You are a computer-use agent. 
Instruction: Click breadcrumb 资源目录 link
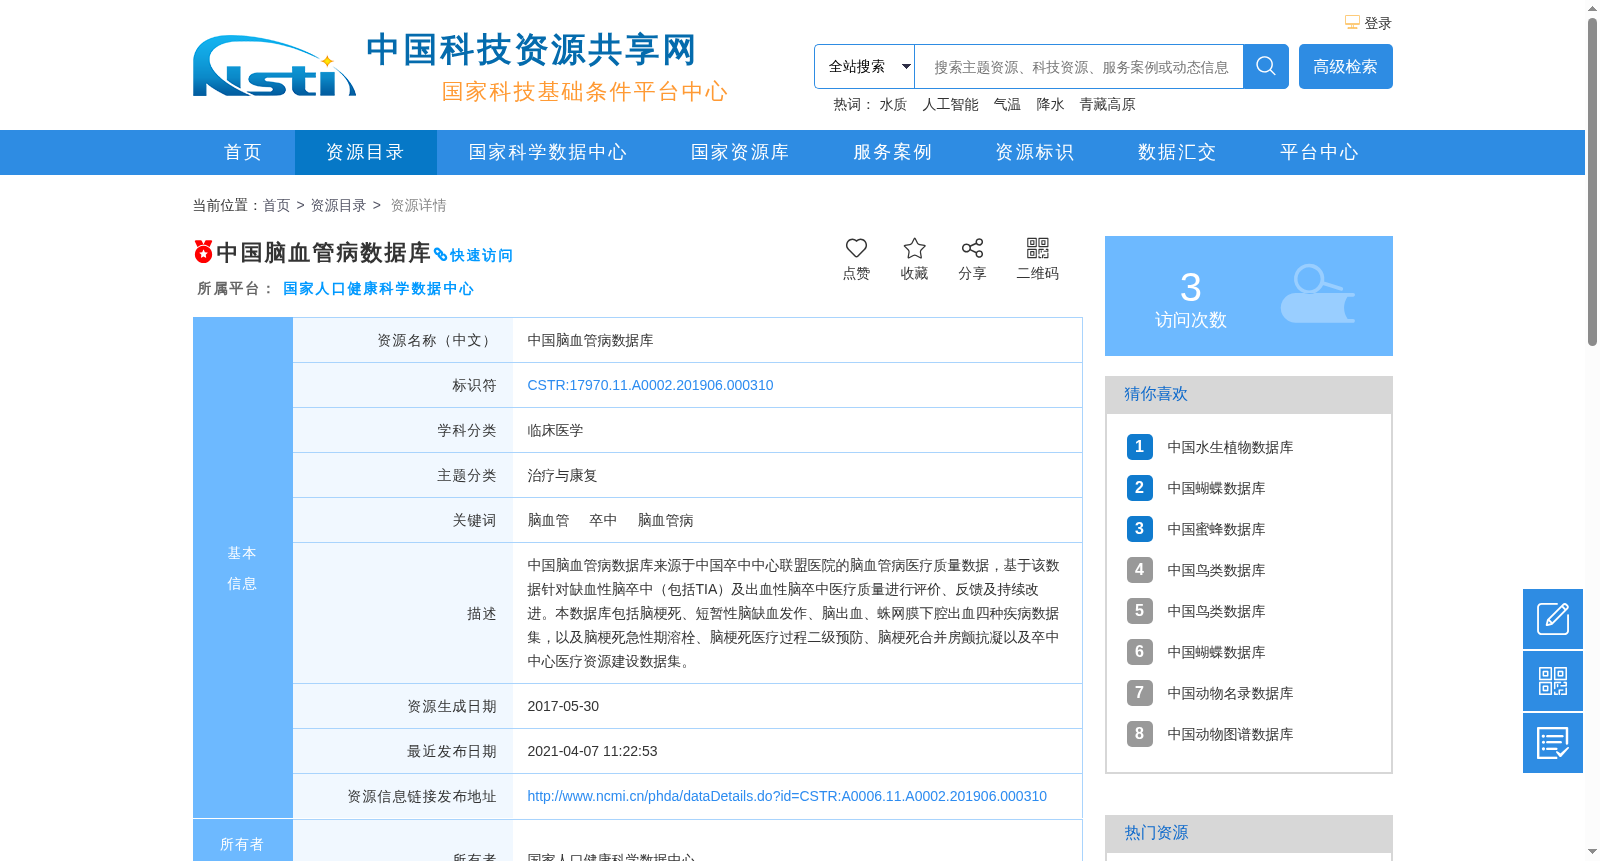(x=338, y=205)
